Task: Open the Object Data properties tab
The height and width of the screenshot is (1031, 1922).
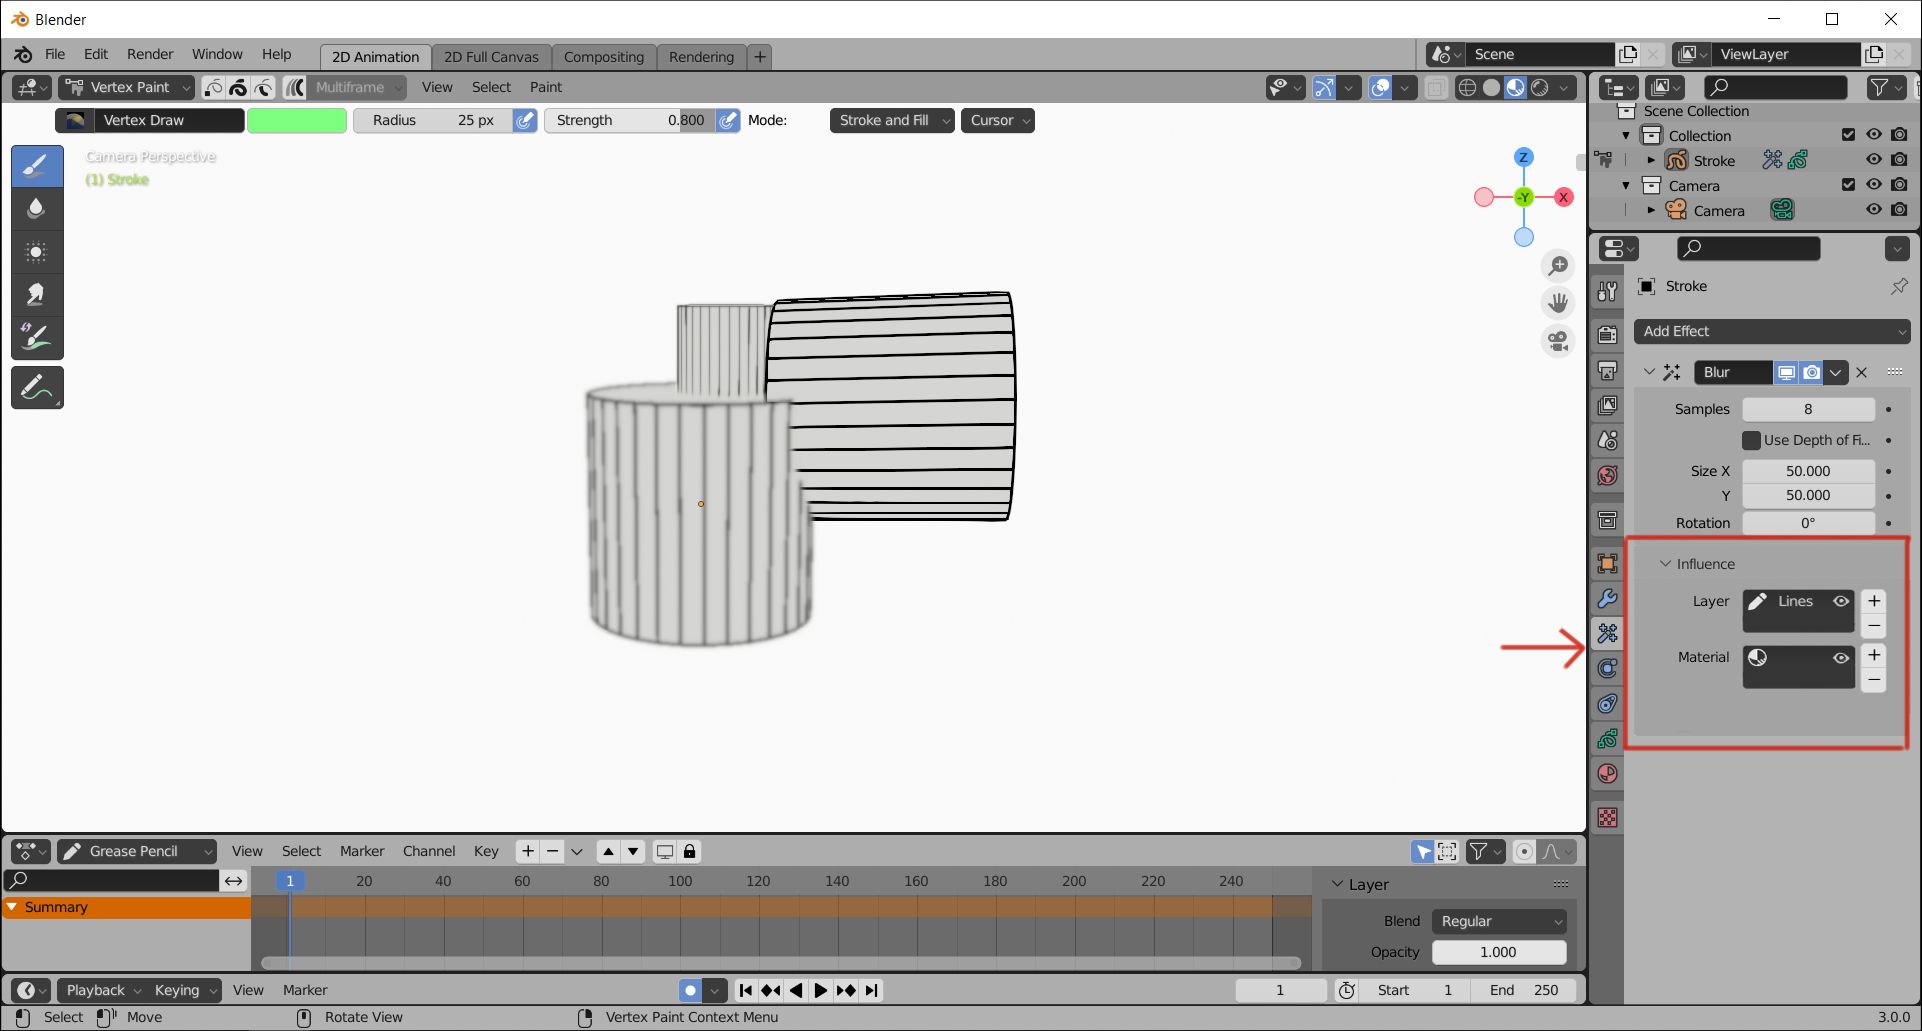Action: point(1607,738)
